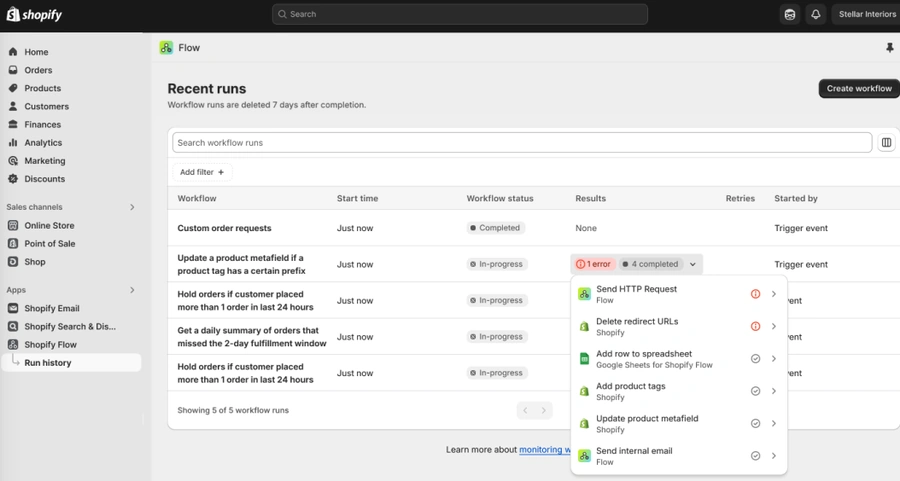900x481 pixels.
Task: Go to the previous page of runs
Action: coord(525,410)
